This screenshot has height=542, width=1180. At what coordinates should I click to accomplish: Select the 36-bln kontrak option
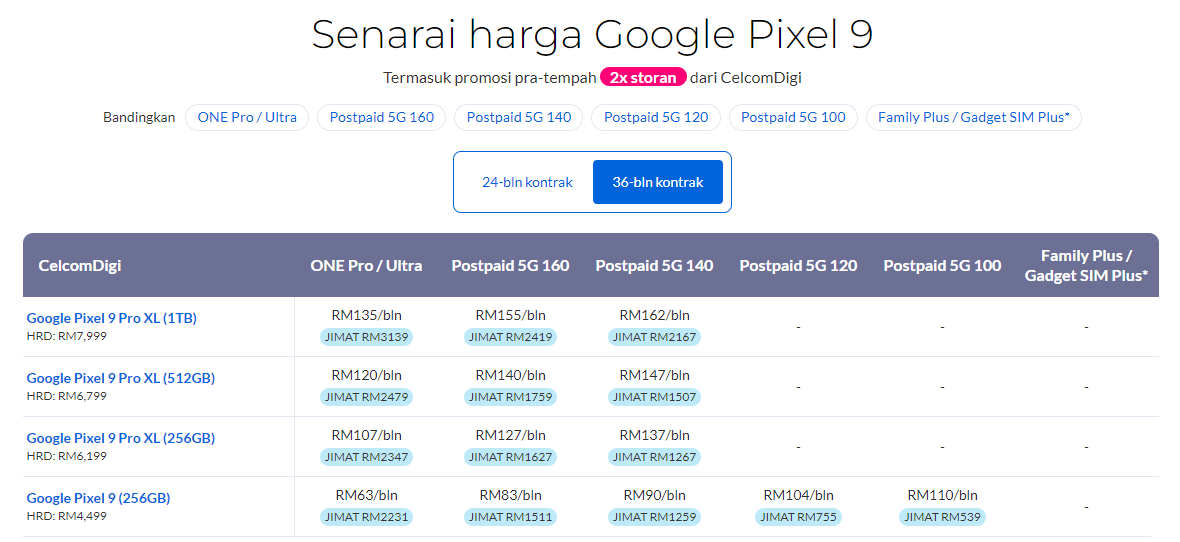click(657, 182)
